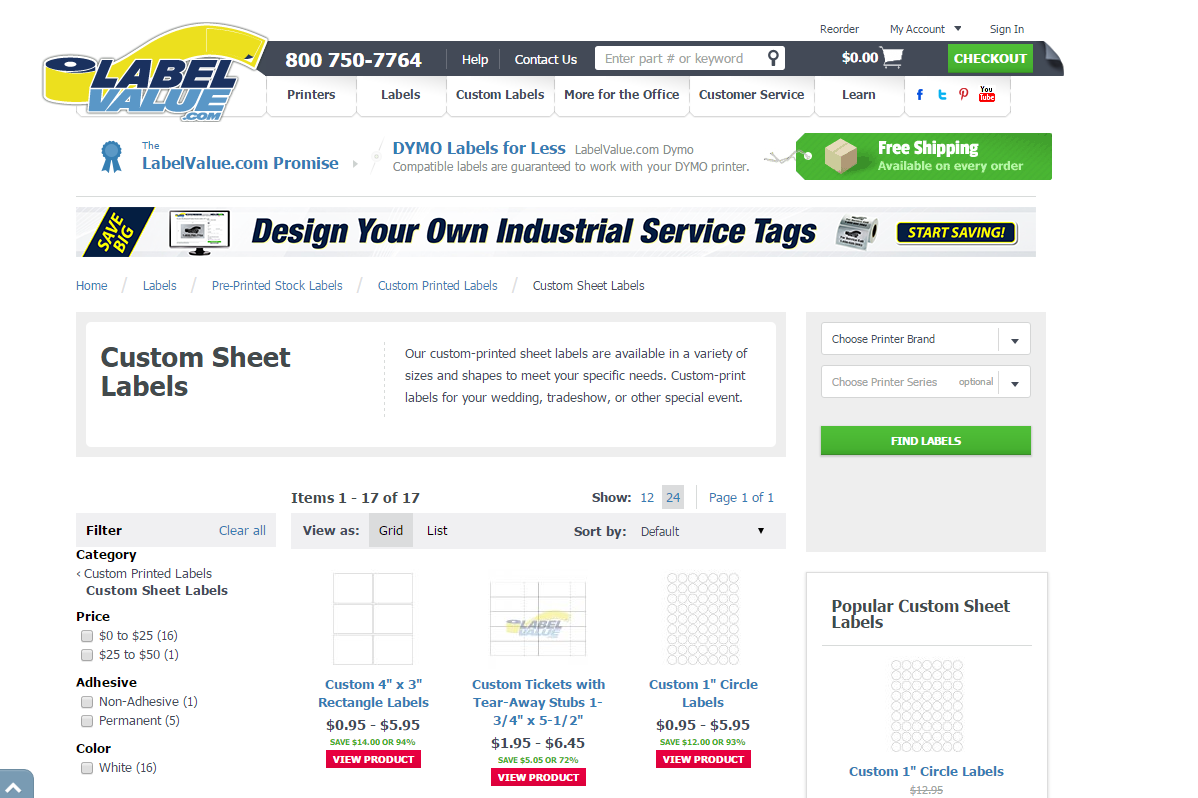The image size is (1198, 798).
Task: Check the $0 to $25 price filter
Action: [87, 636]
